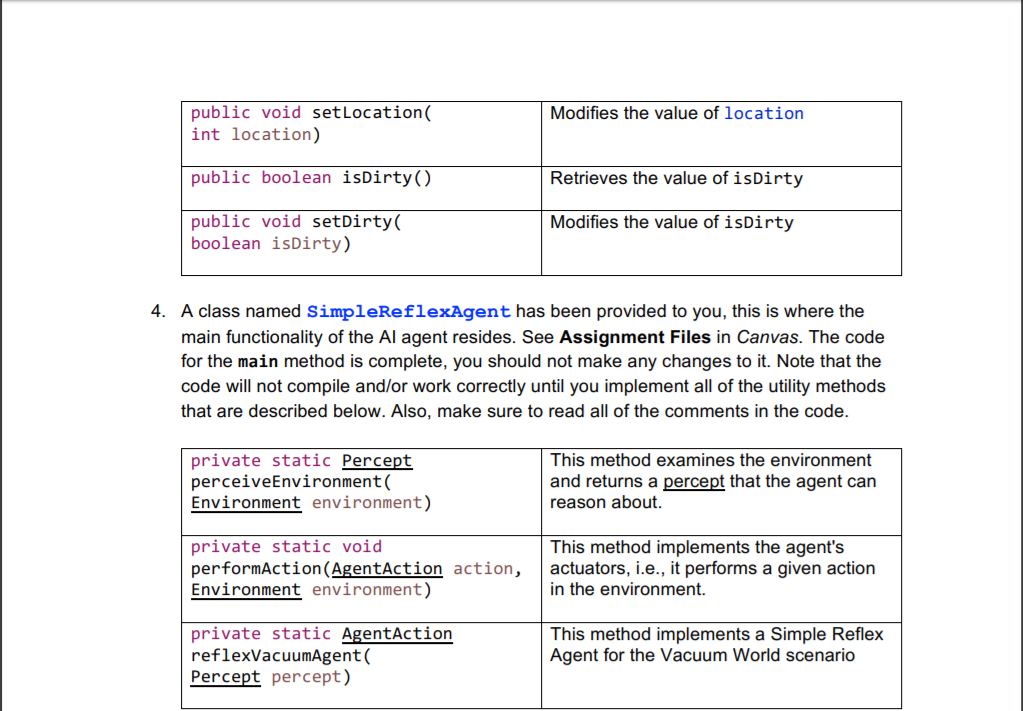Image resolution: width=1023 pixels, height=711 pixels.
Task: Click the underlined Environment parameter type
Action: [245, 503]
